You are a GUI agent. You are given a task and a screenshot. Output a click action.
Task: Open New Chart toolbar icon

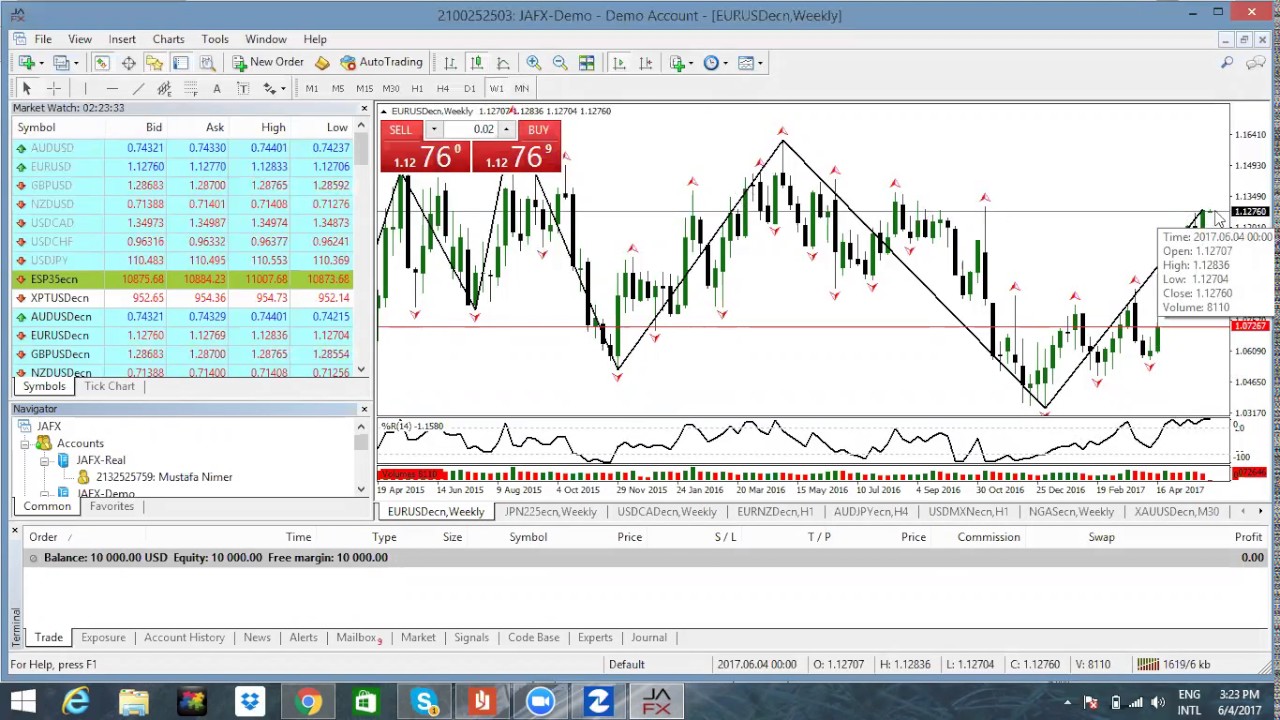coord(27,63)
